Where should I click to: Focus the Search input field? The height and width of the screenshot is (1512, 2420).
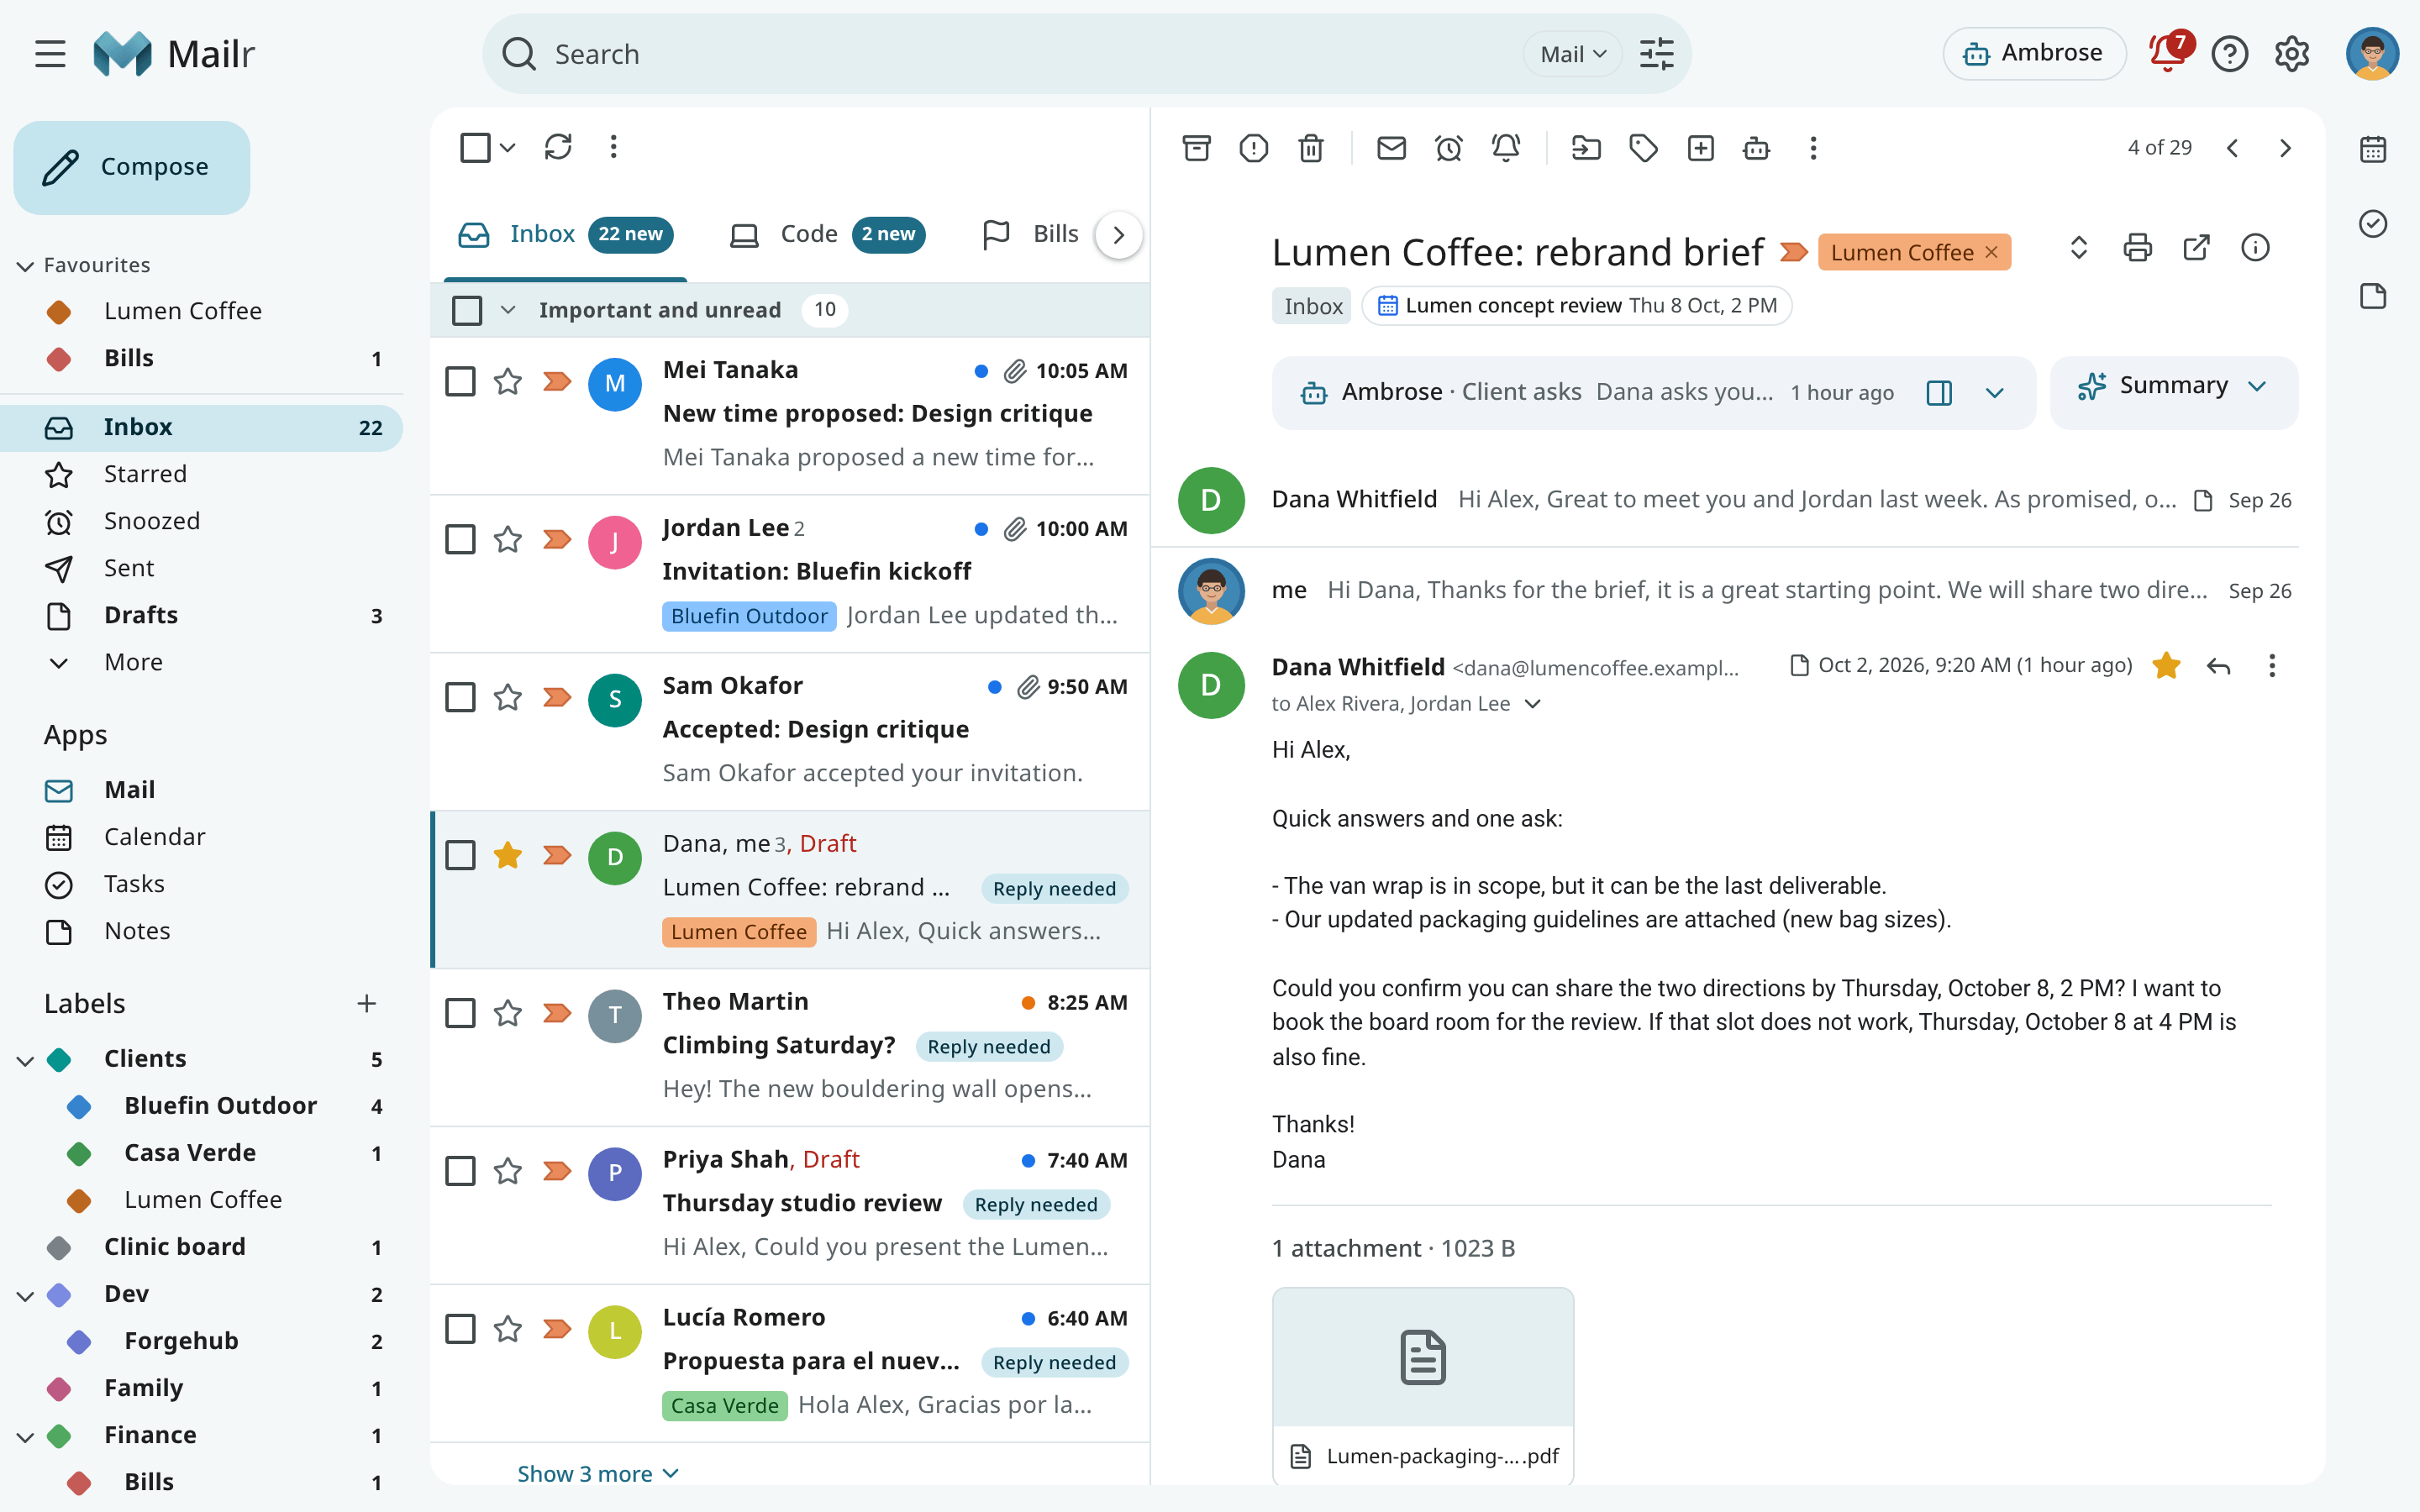pyautogui.click(x=1030, y=54)
